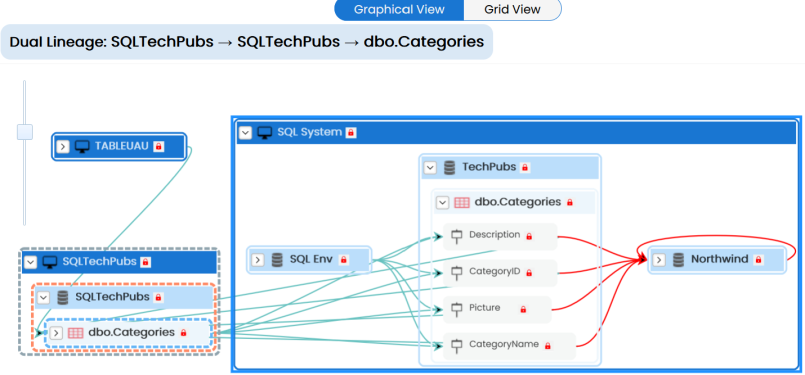The height and width of the screenshot is (375, 805).
Task: Collapse the TechPubs database node
Action: coord(430,167)
